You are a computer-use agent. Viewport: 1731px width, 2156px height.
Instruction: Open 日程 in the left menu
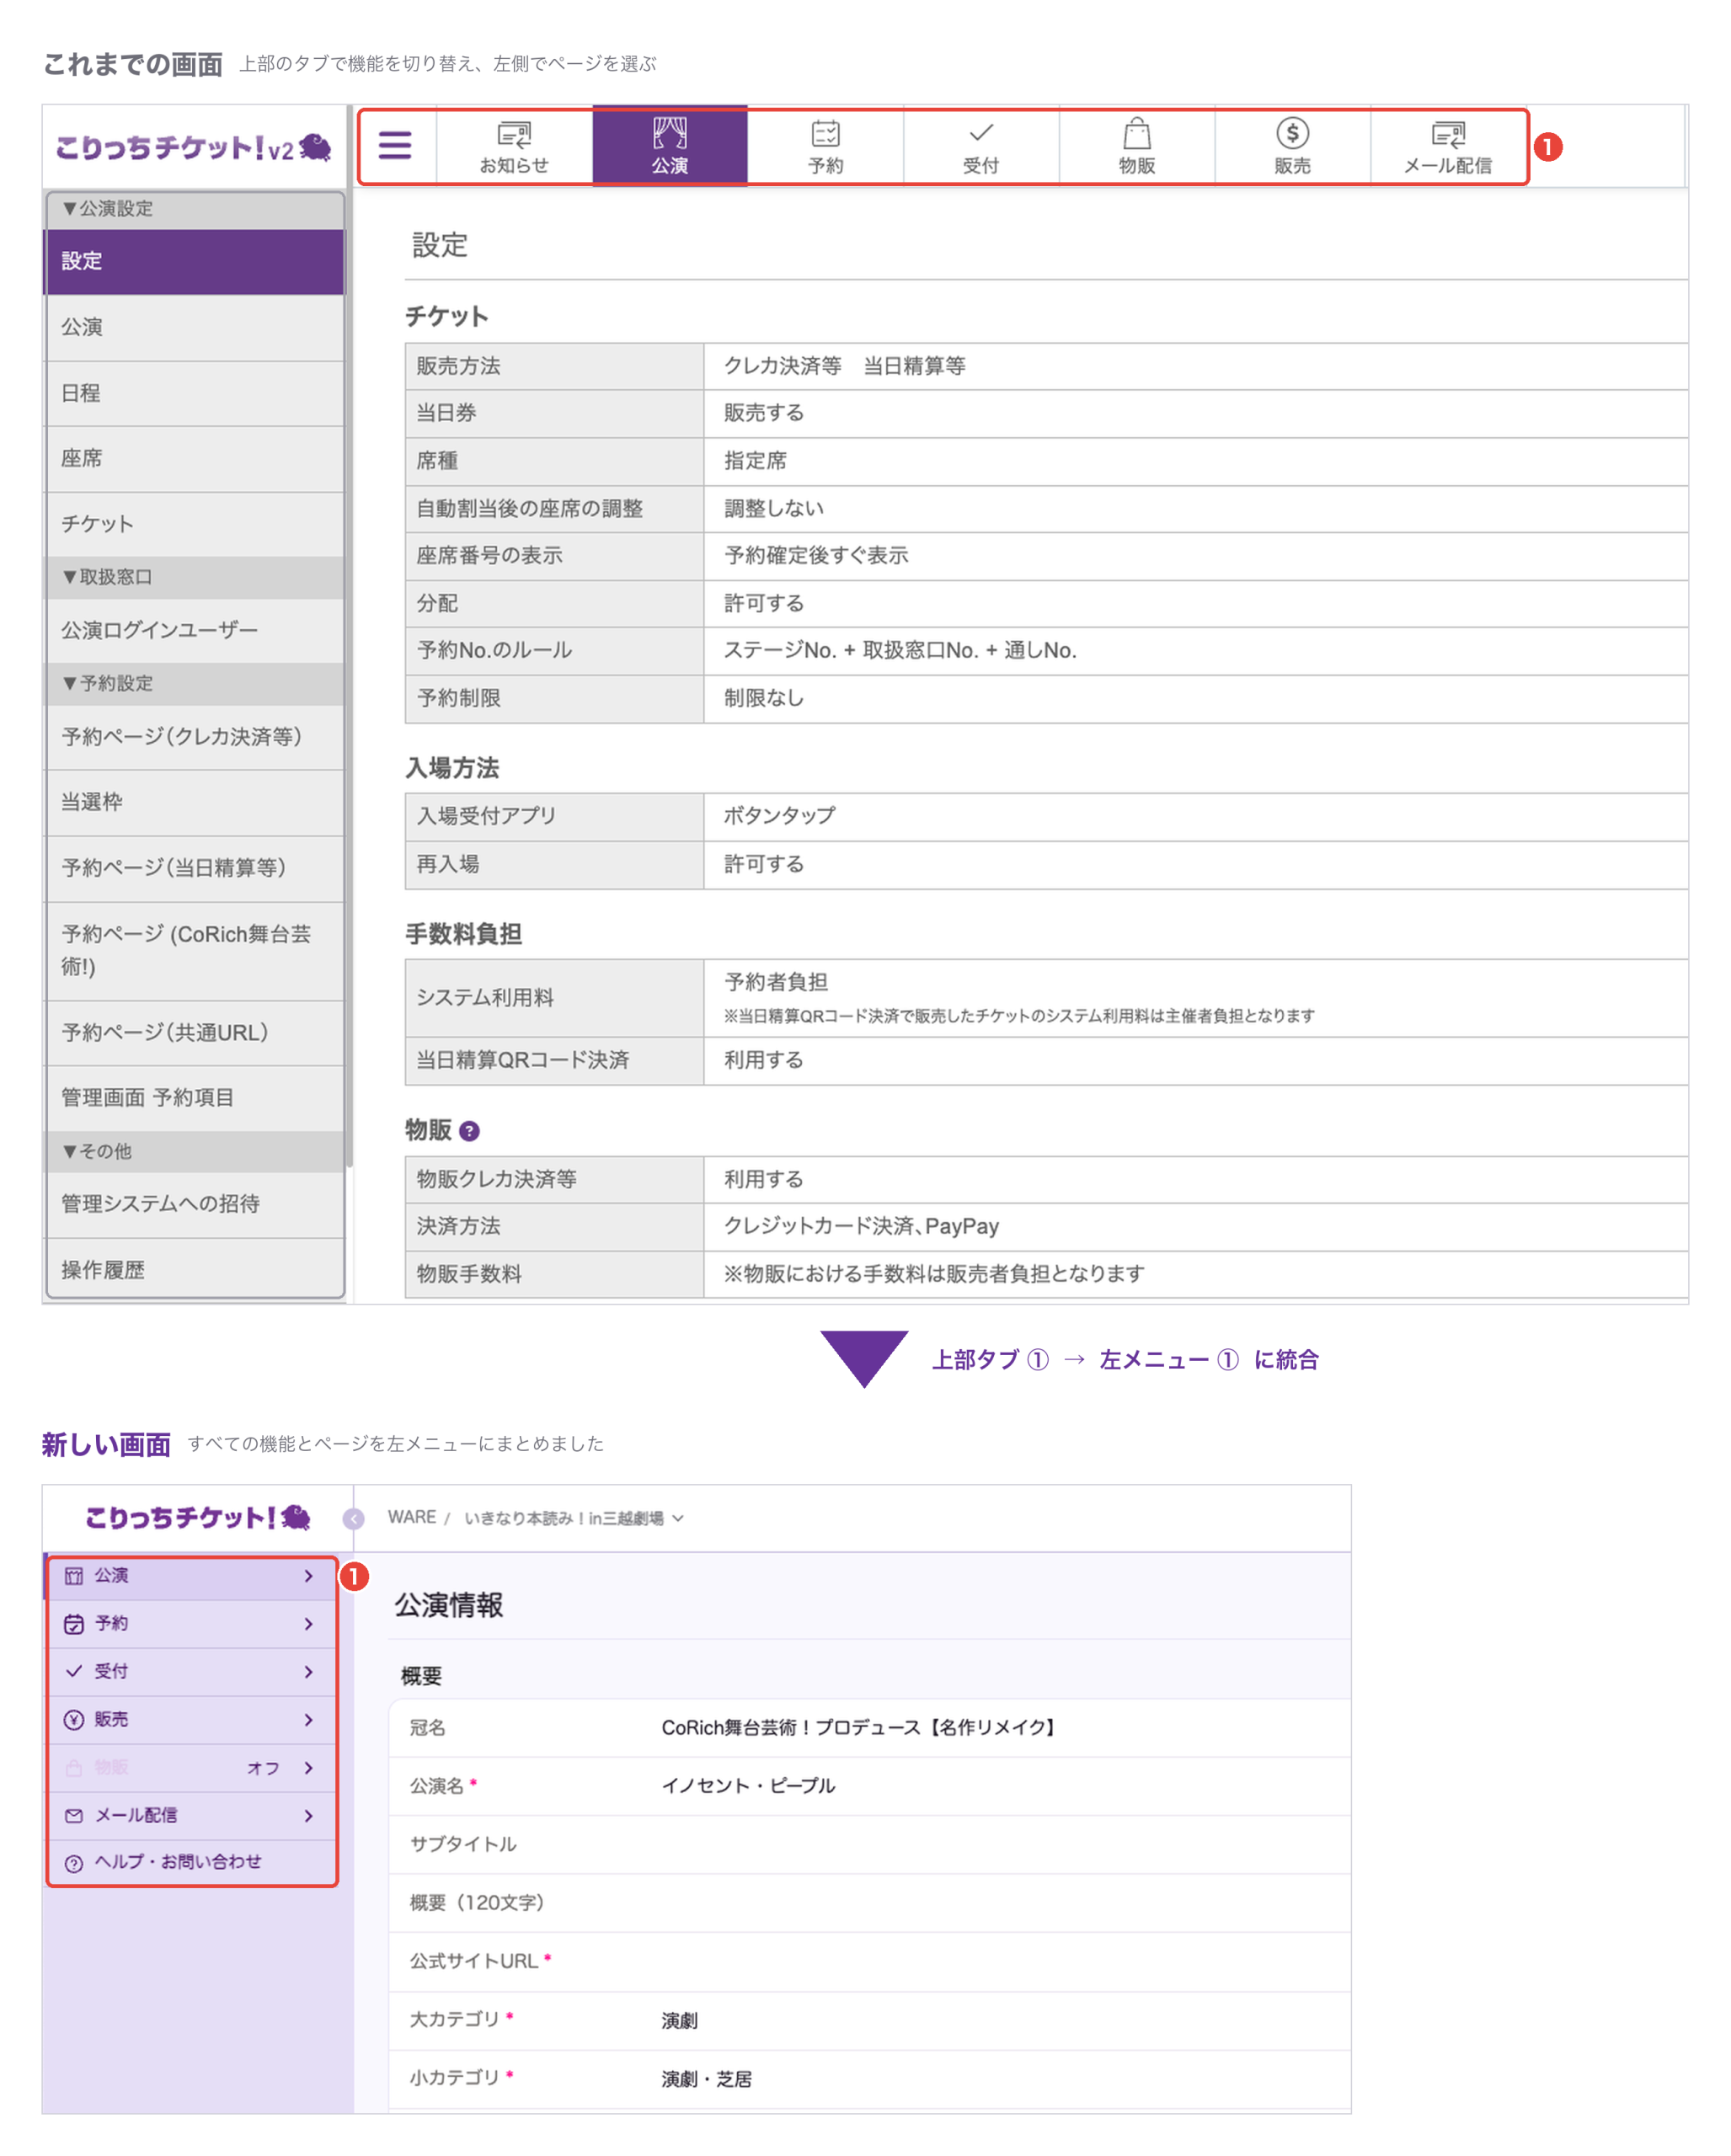(x=195, y=393)
